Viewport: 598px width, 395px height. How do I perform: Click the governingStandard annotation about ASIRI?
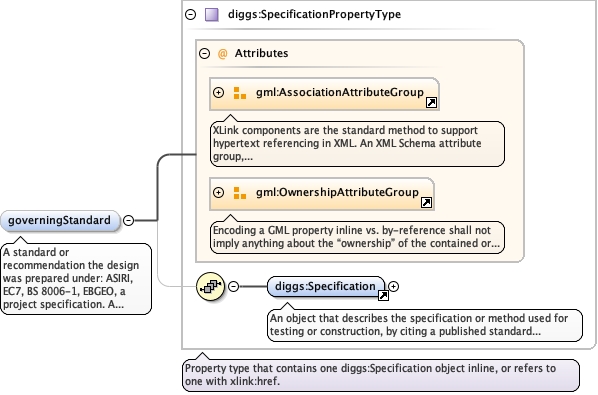[76, 279]
